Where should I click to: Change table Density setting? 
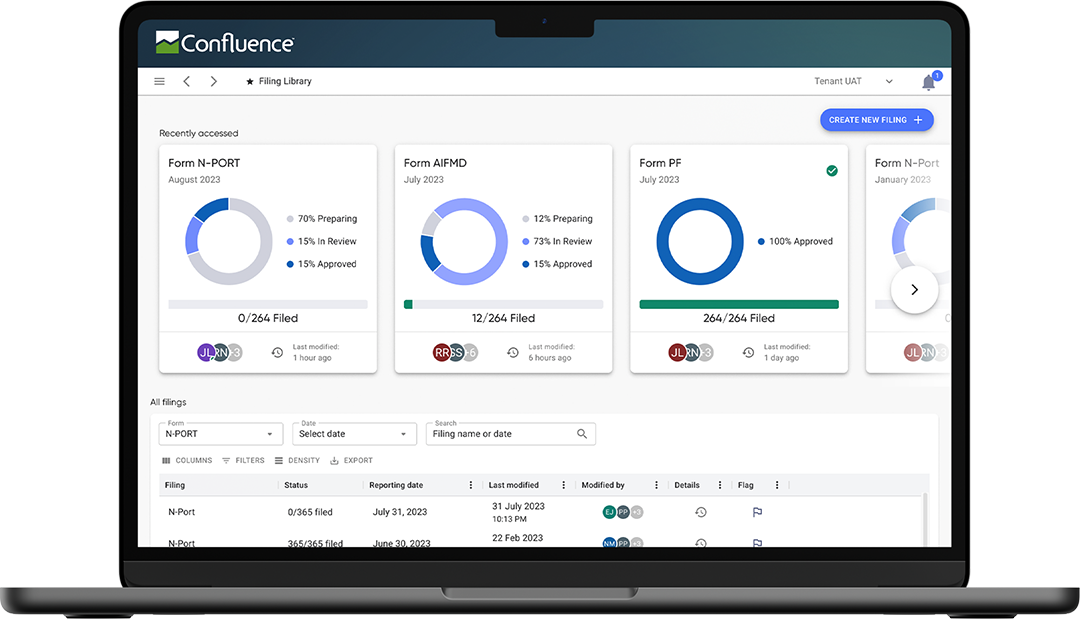click(x=297, y=461)
